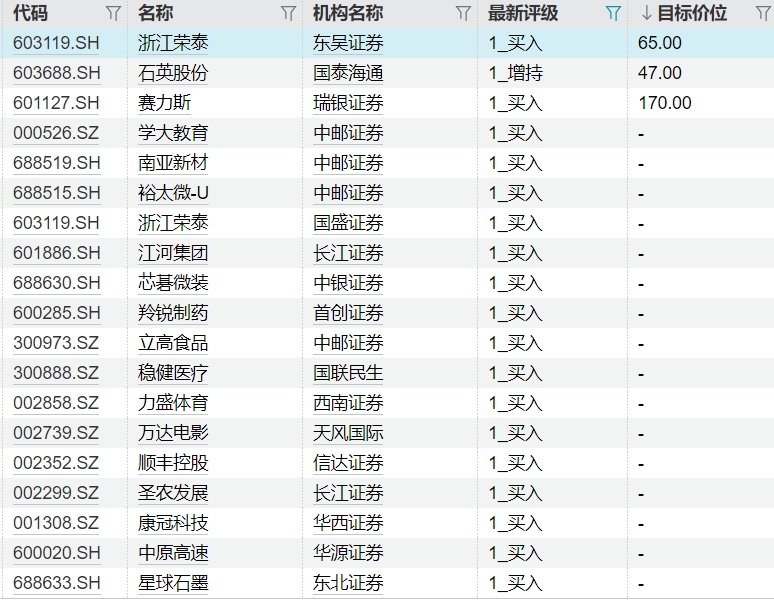The height and width of the screenshot is (600, 774).
Task: Open stock code 688515.SH
Action: [56, 193]
